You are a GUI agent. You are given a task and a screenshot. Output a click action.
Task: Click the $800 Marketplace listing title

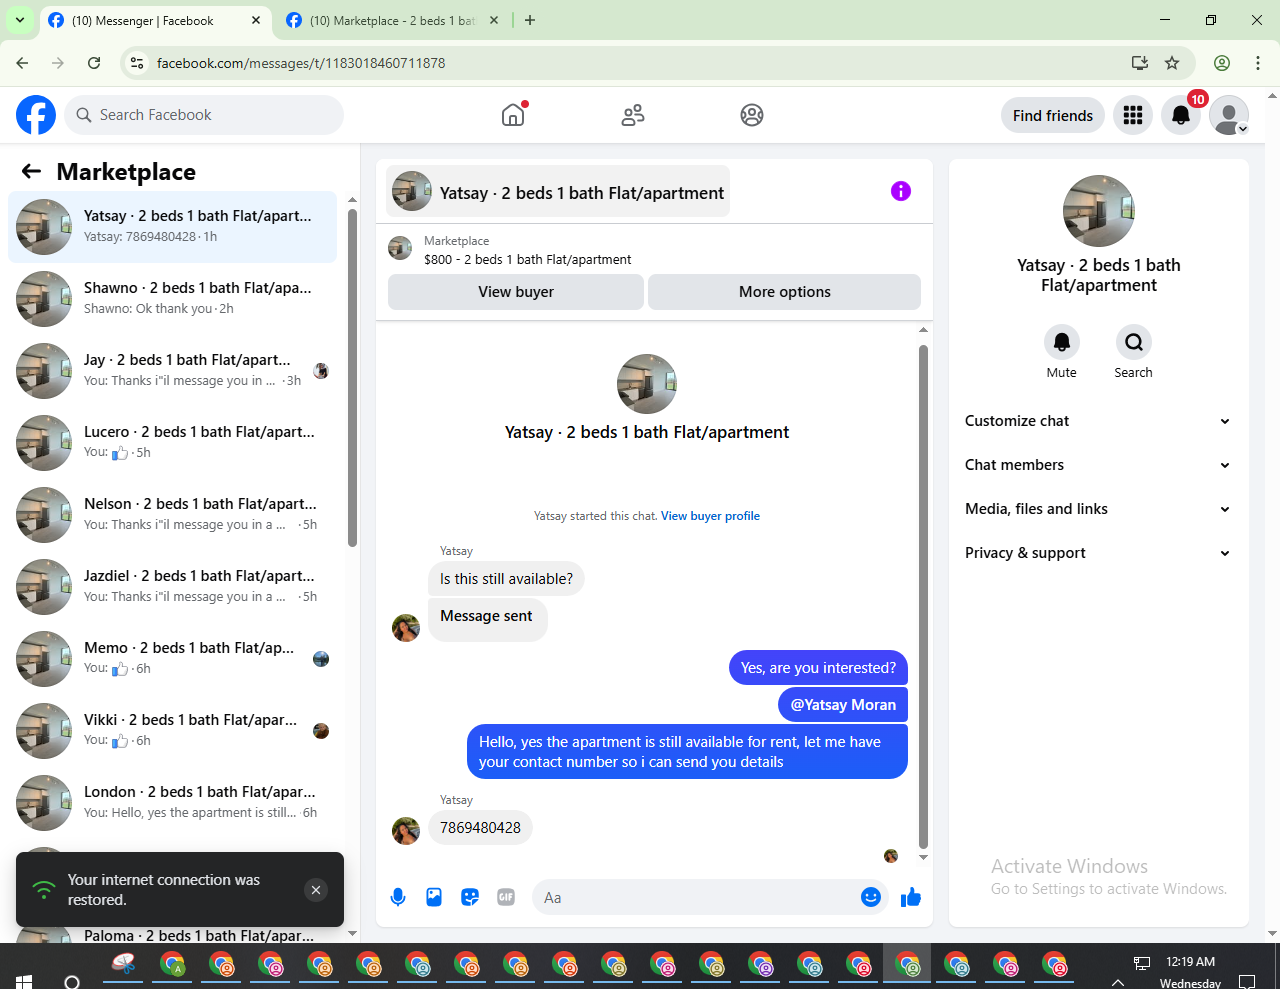click(528, 260)
